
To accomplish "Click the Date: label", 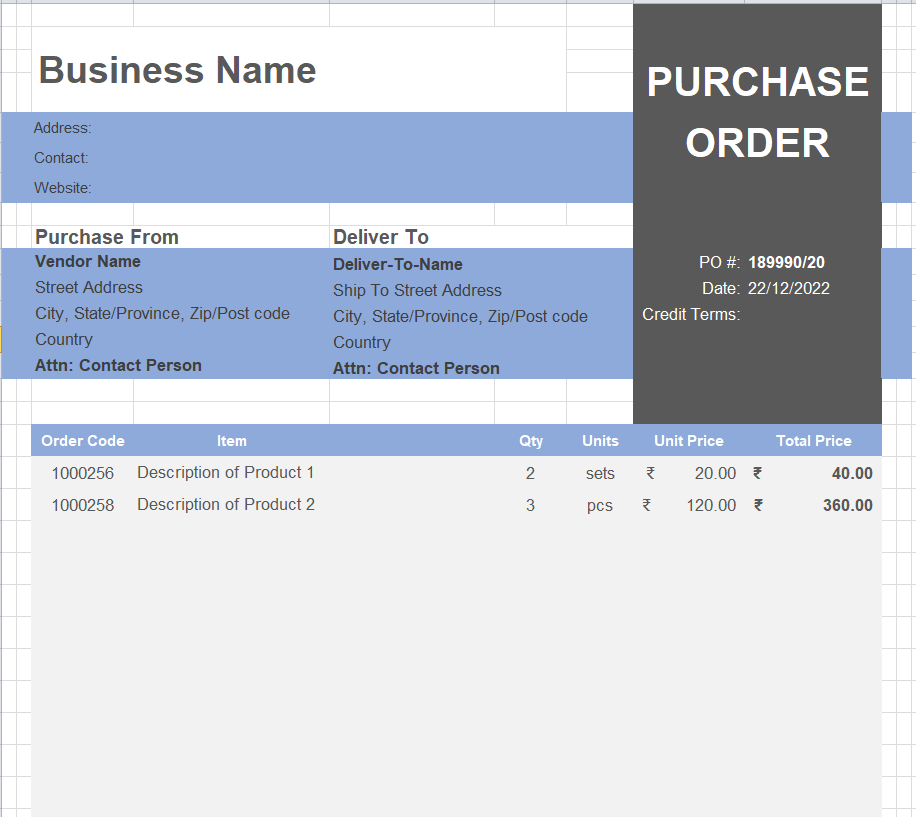I will click(721, 288).
